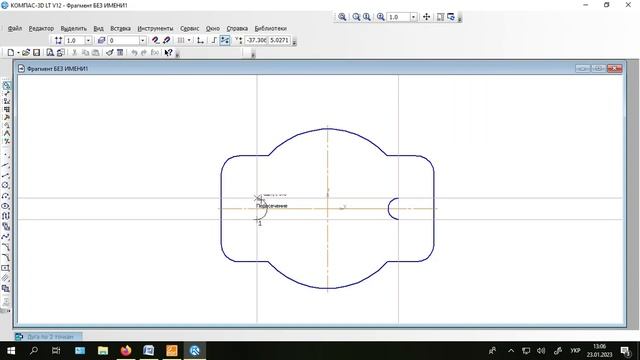
Task: Open the Редактор menu
Action: point(41,29)
